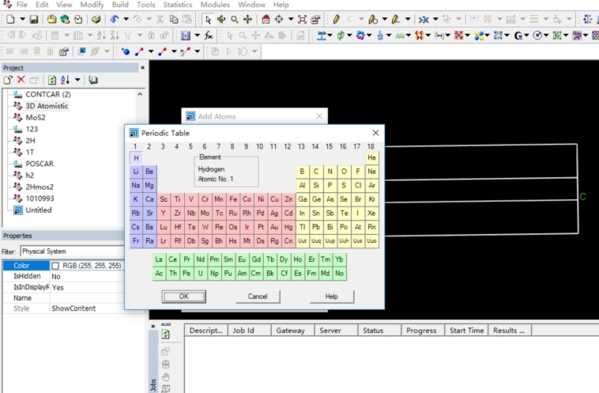Click the Copy icon in main toolbar
Viewport: 599px width, 393px height.
[174, 19]
